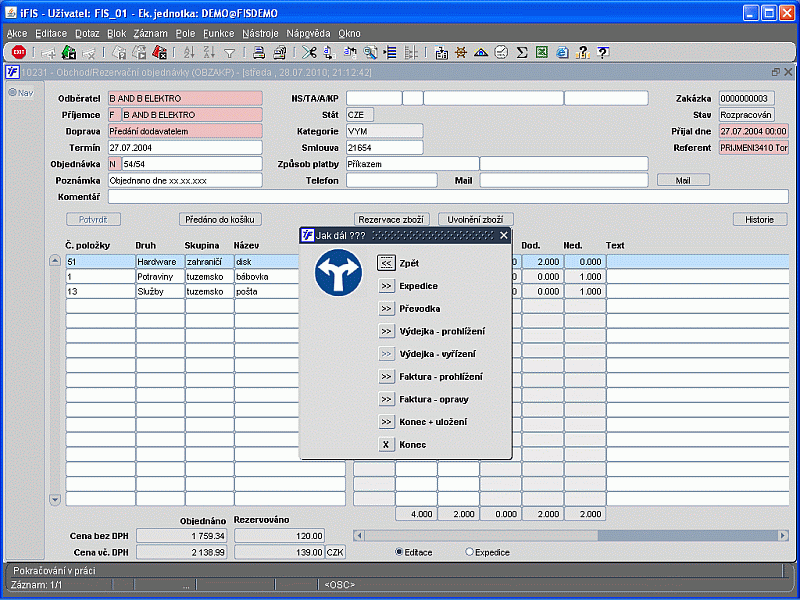Viewport: 800px width, 600px height.
Task: Click the Historie button
Action: click(759, 219)
